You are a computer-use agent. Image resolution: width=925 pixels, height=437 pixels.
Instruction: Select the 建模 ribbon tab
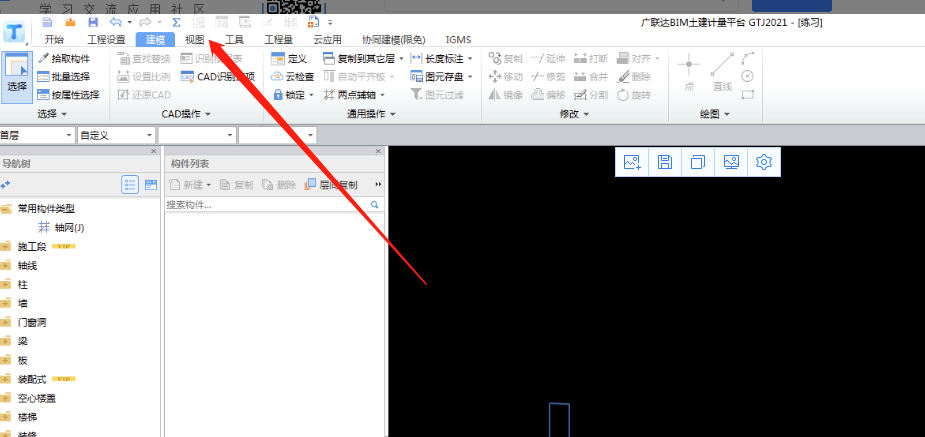pos(155,40)
